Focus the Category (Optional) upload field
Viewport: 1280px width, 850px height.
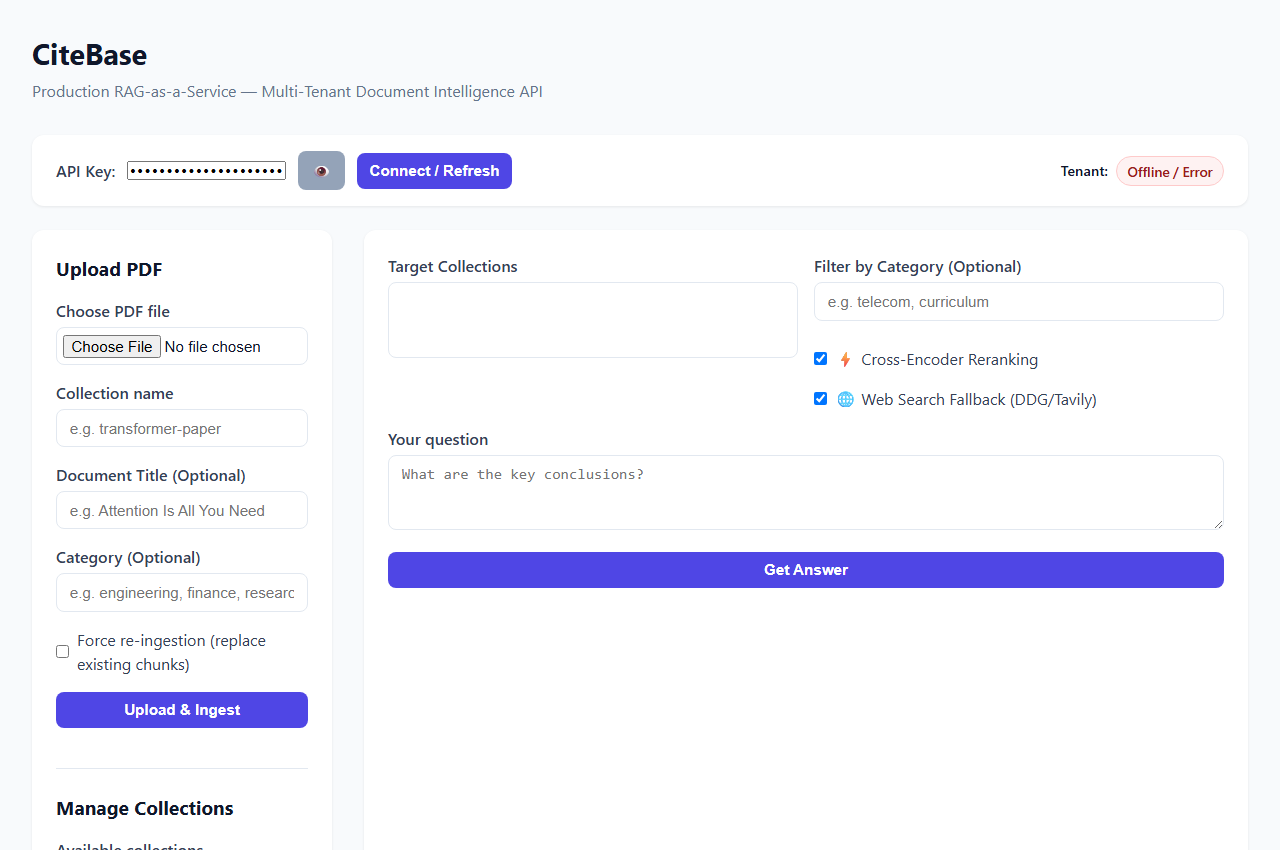pyautogui.click(x=182, y=592)
